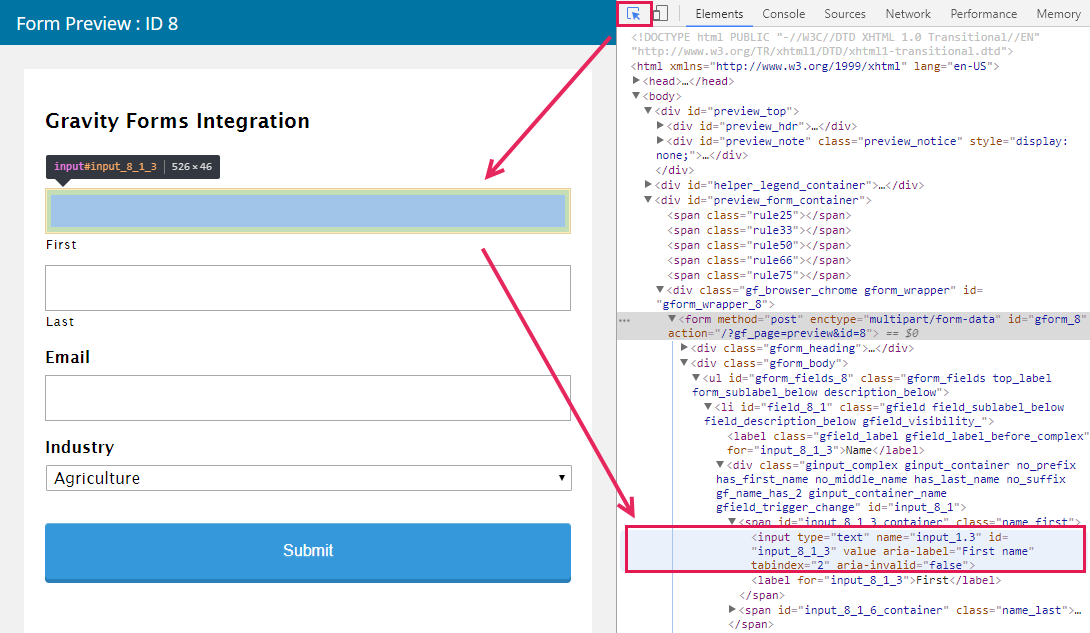1090x633 pixels.
Task: Click the Last name input field
Action: (307, 288)
